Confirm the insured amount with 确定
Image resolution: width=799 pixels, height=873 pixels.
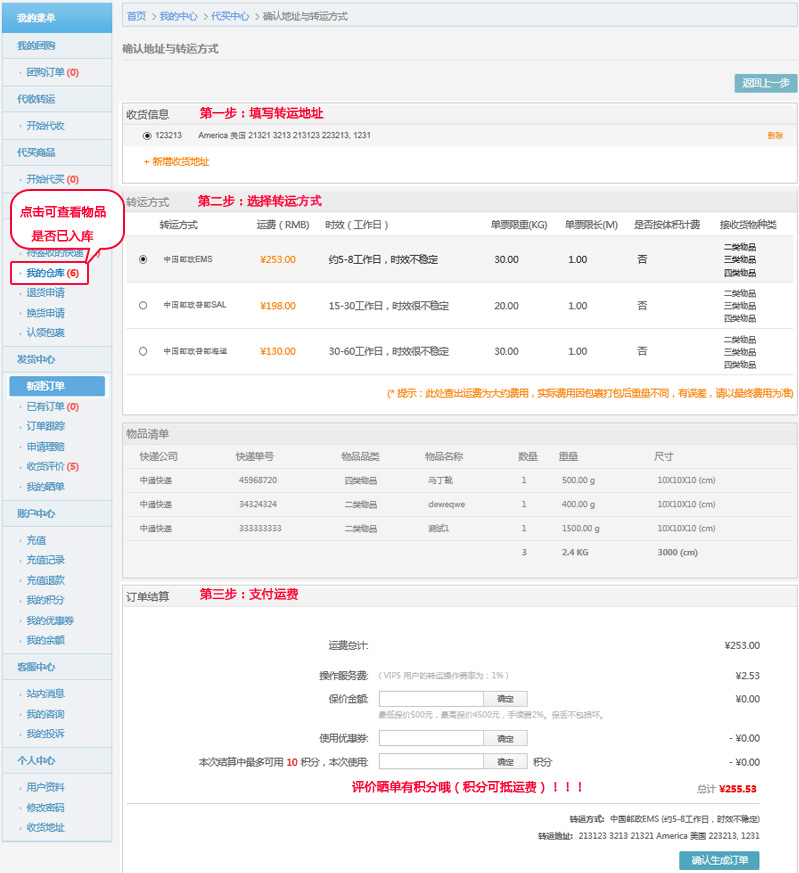coord(505,699)
